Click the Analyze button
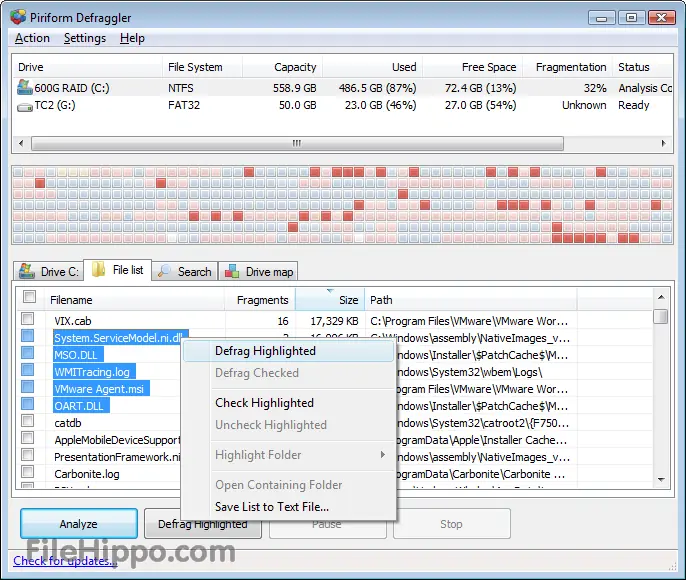The width and height of the screenshot is (686, 580). [x=79, y=524]
